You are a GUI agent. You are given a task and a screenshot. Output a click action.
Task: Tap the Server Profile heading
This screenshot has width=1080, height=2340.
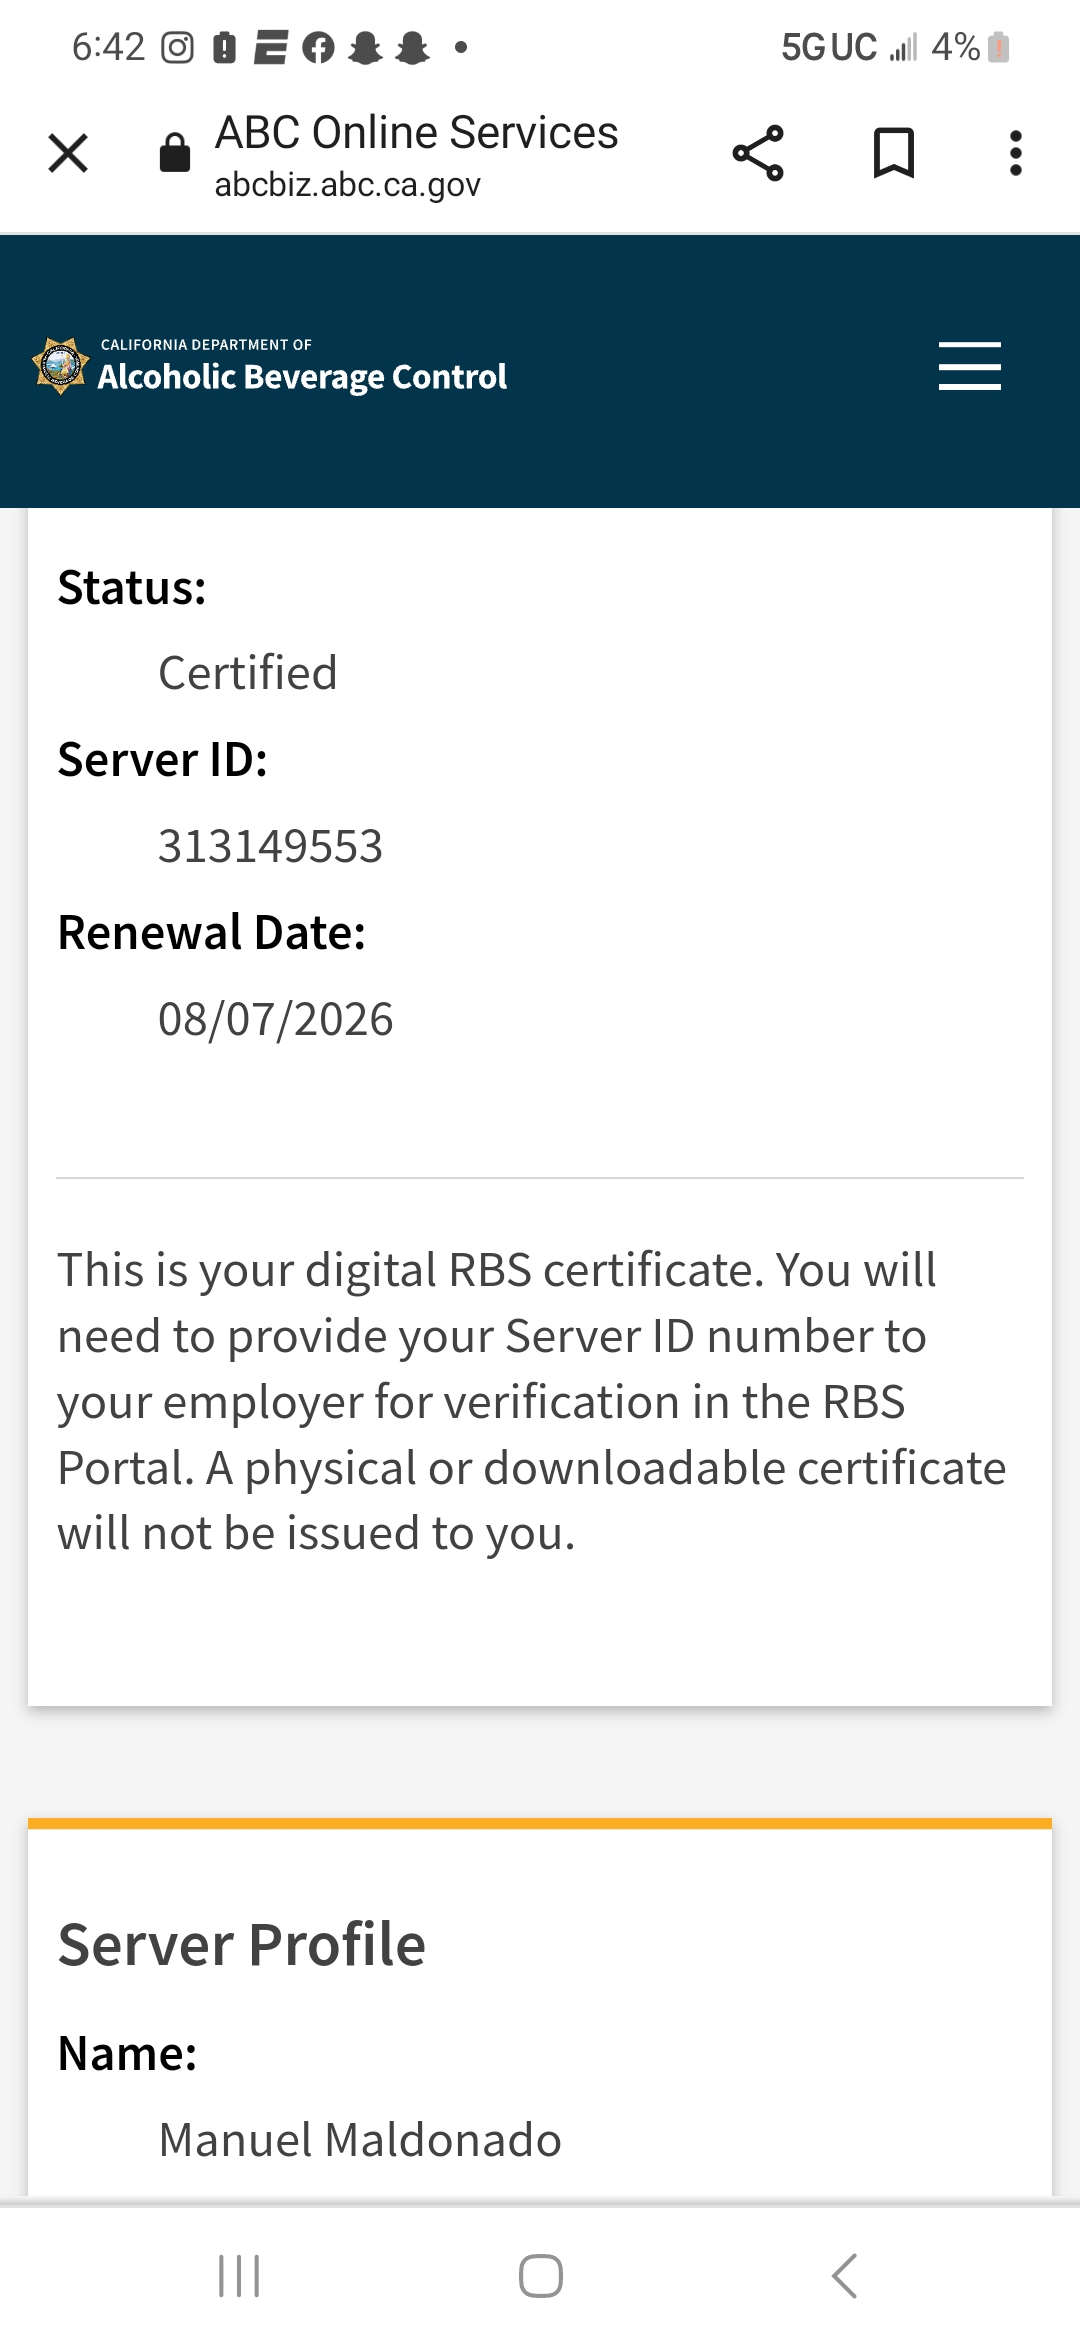(242, 1945)
